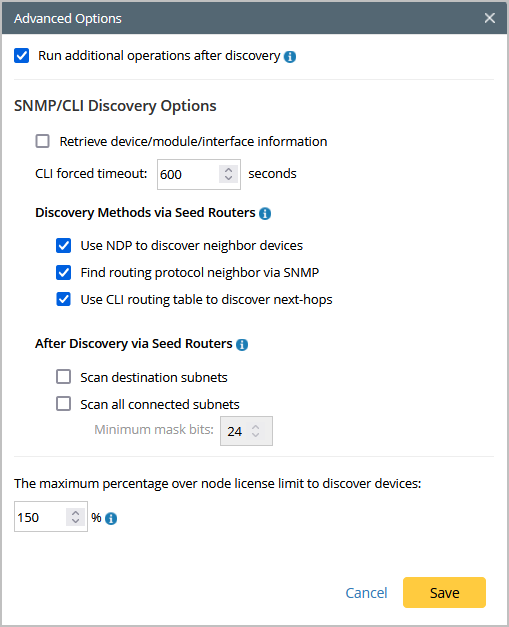Screen dimensions: 509x627
Task: Open info icon next to Discovery Methods heading
Action: [x=265, y=214]
